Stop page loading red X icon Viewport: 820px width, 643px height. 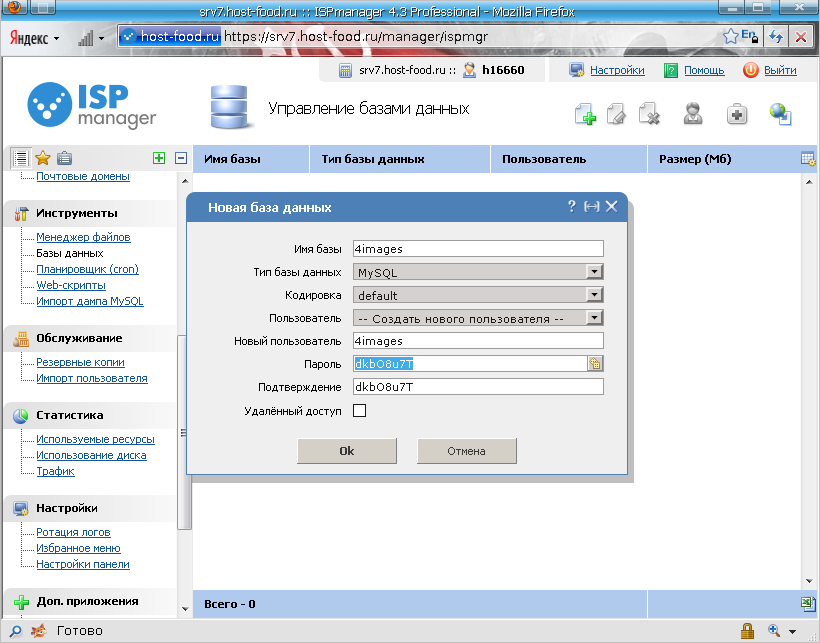(x=801, y=37)
